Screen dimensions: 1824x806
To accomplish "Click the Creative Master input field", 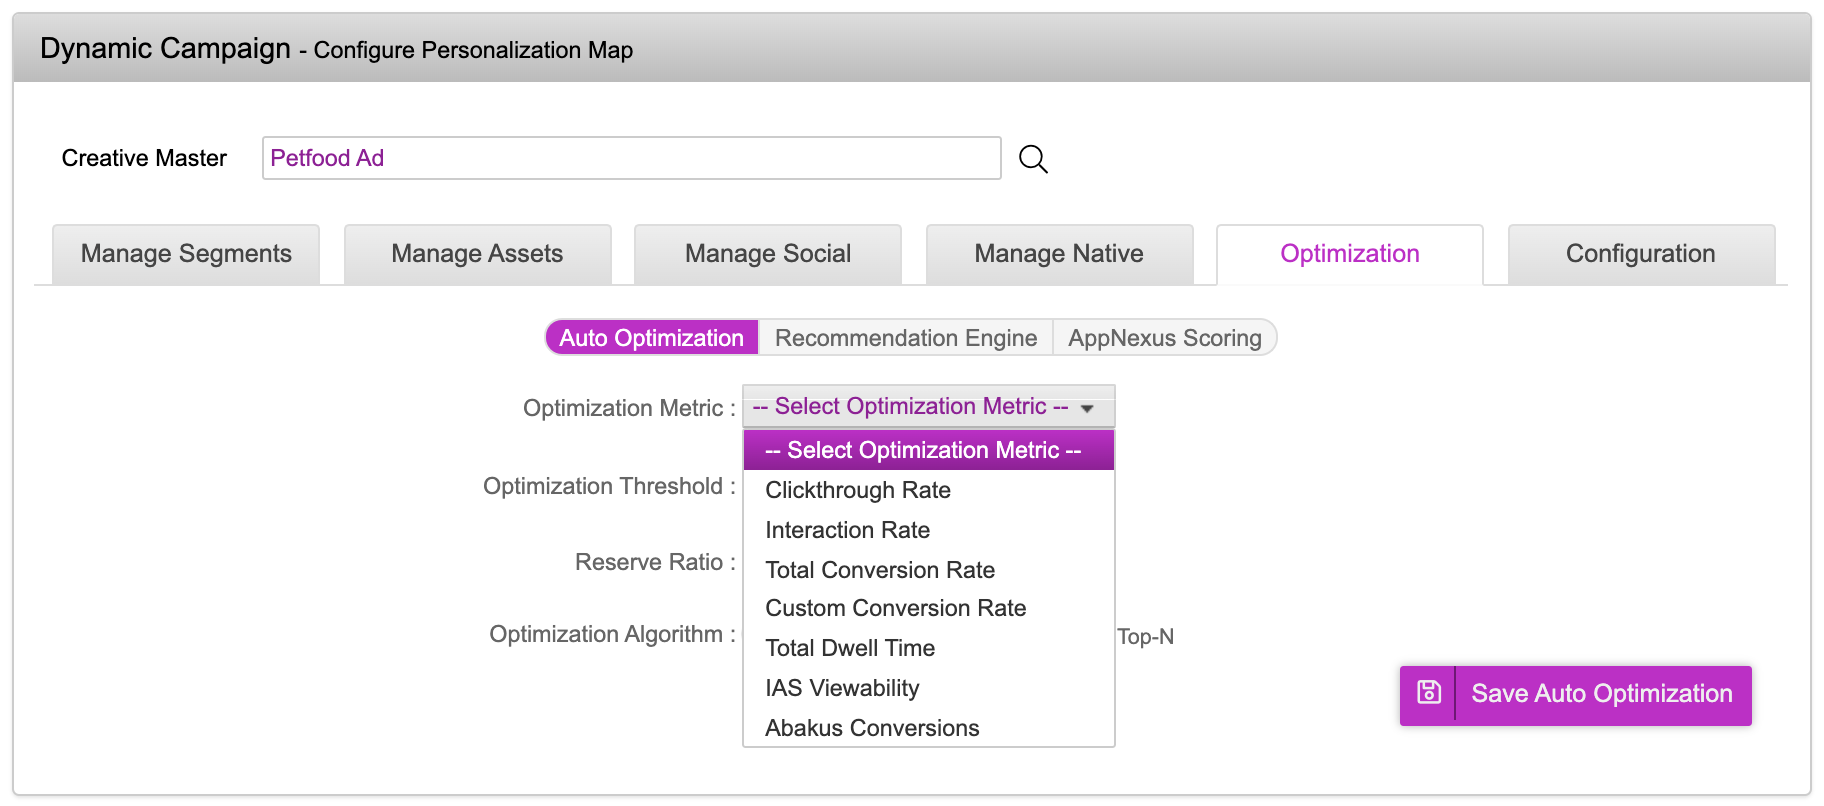I will [x=631, y=158].
